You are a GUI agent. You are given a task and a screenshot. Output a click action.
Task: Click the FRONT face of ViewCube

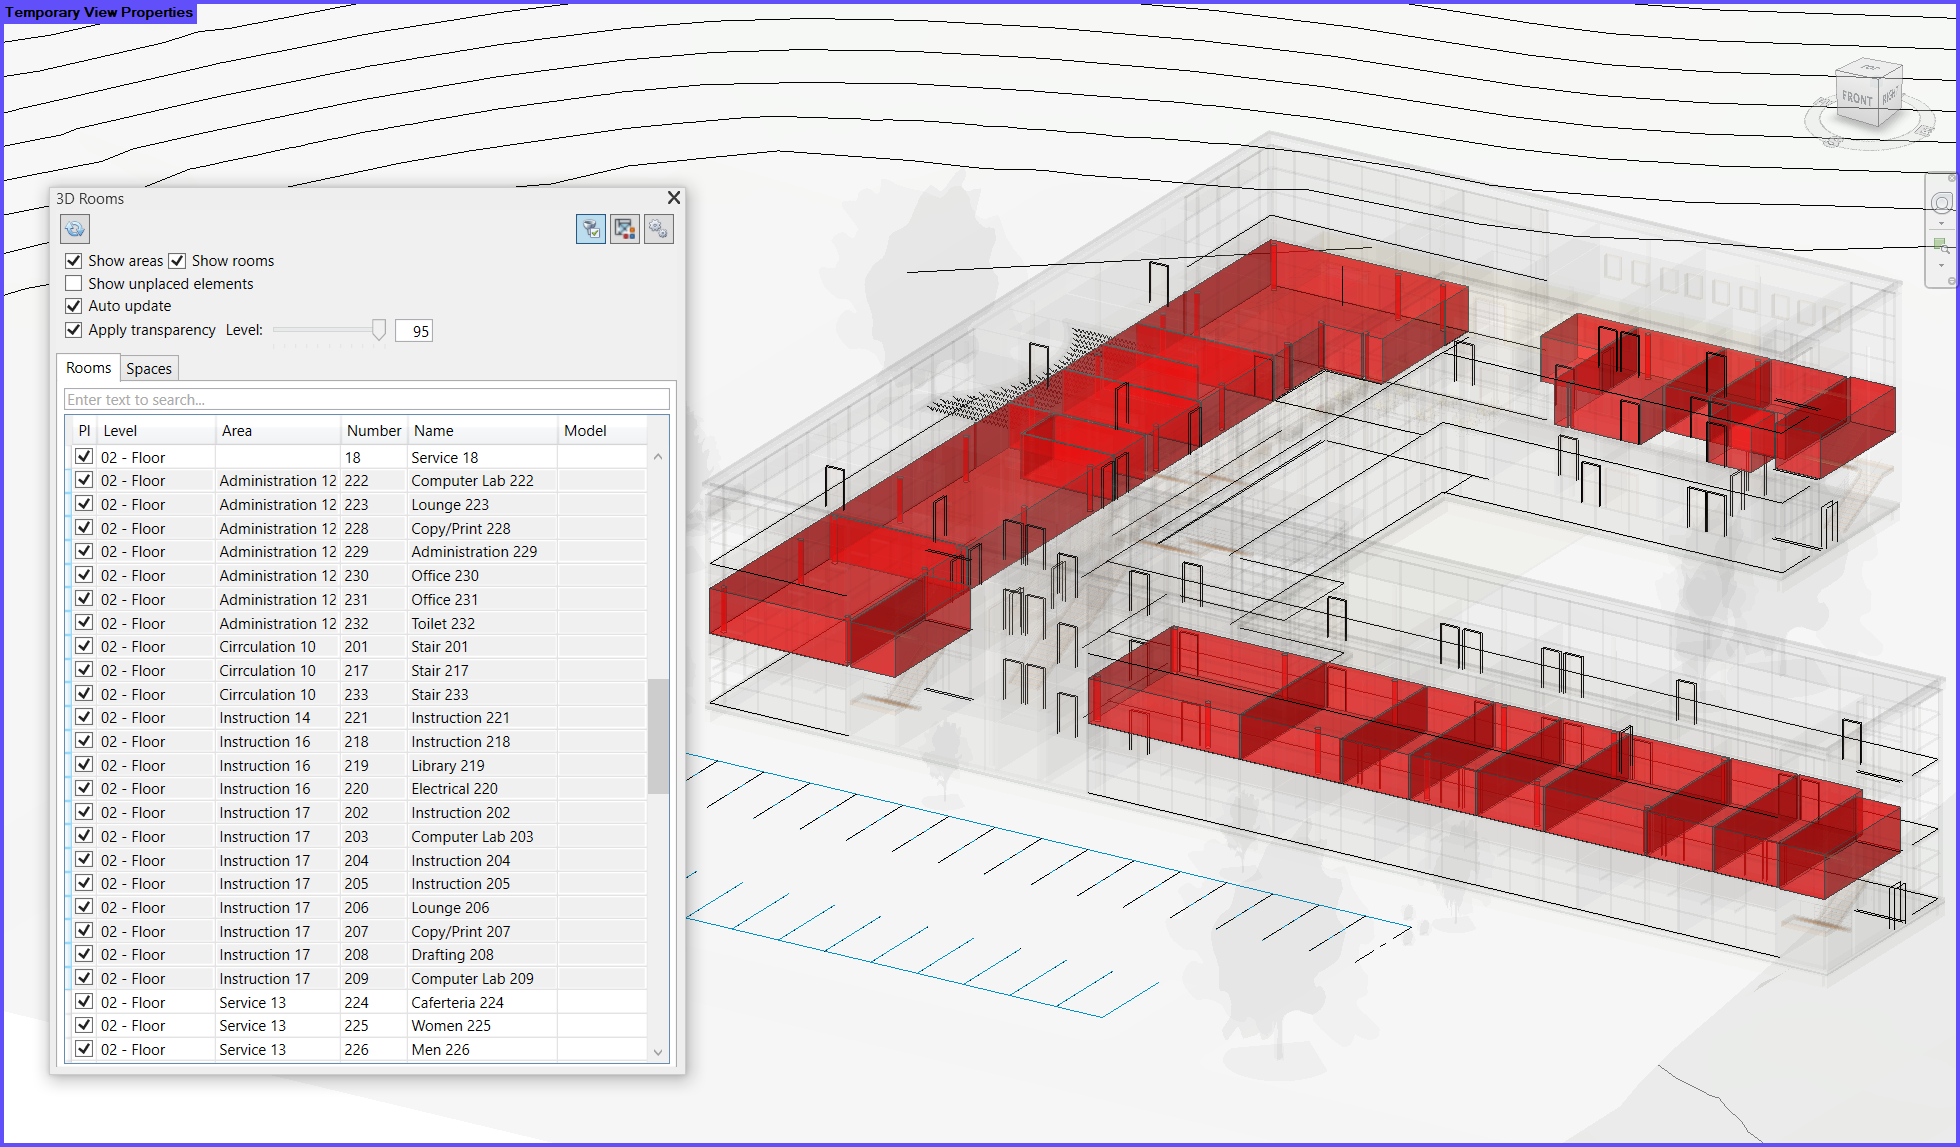click(x=1857, y=99)
